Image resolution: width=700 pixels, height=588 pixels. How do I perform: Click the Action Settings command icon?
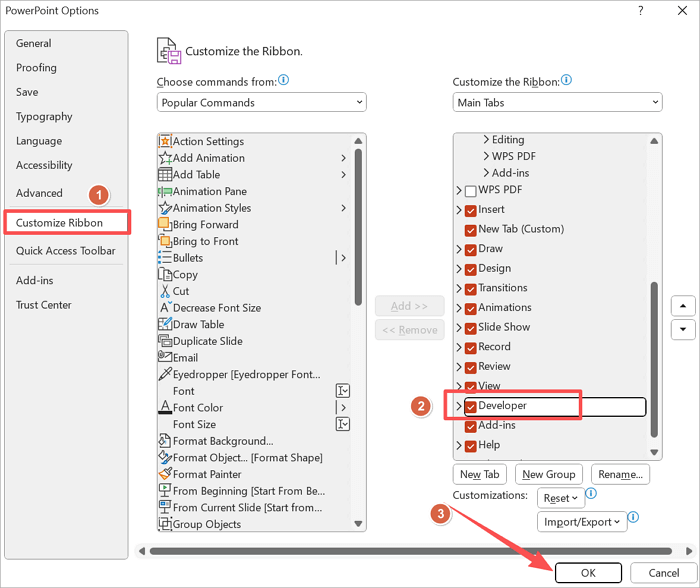tap(165, 141)
